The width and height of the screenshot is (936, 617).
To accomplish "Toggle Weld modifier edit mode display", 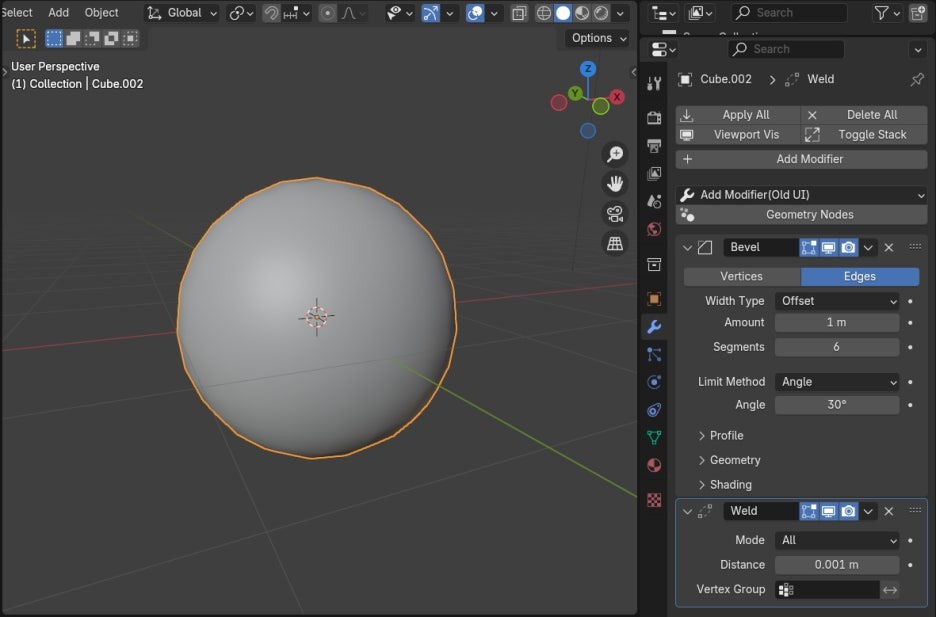I will point(809,511).
